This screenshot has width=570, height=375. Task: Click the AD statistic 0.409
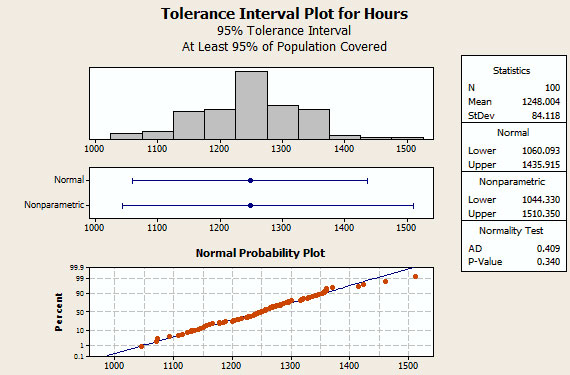(x=548, y=249)
